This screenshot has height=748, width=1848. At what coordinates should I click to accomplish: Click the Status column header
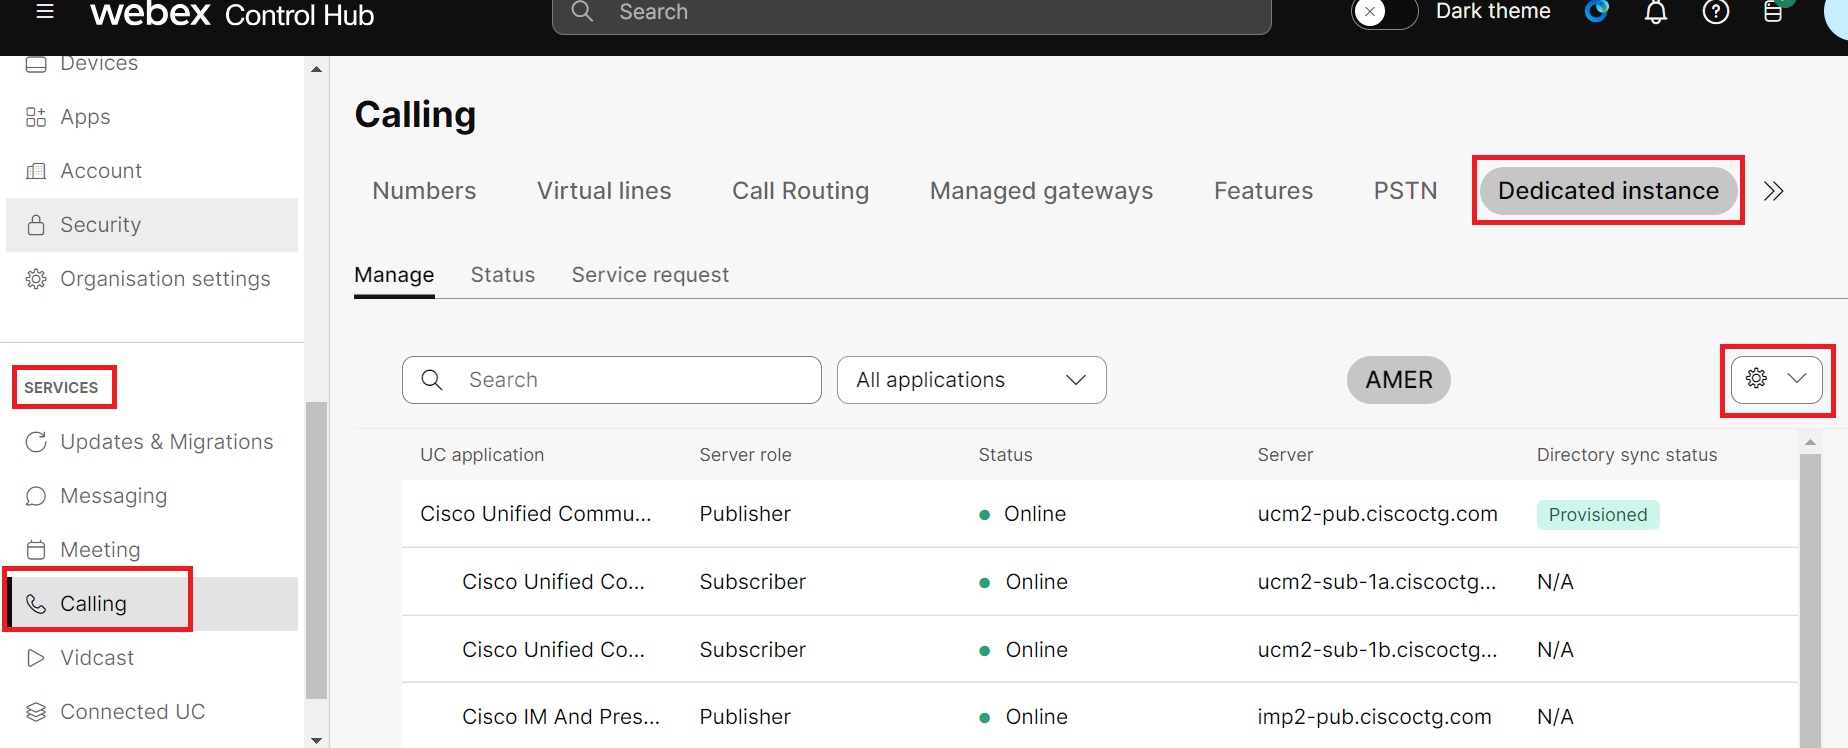coord(1005,455)
